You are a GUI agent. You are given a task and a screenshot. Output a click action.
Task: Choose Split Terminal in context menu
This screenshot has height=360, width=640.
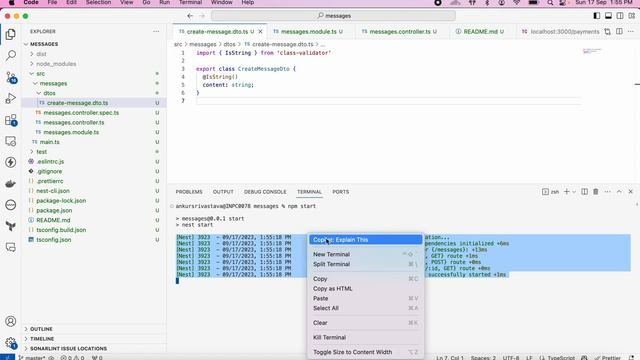365,264
